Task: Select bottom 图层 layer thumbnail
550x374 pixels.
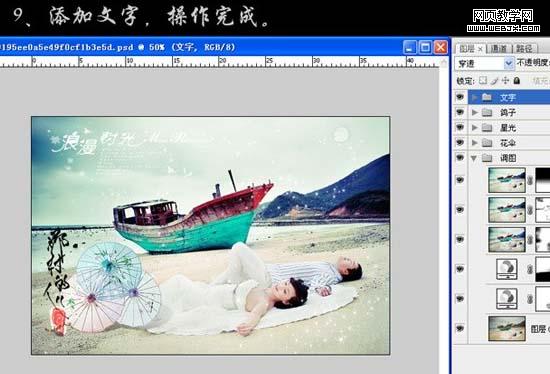Action: pyautogui.click(x=507, y=328)
